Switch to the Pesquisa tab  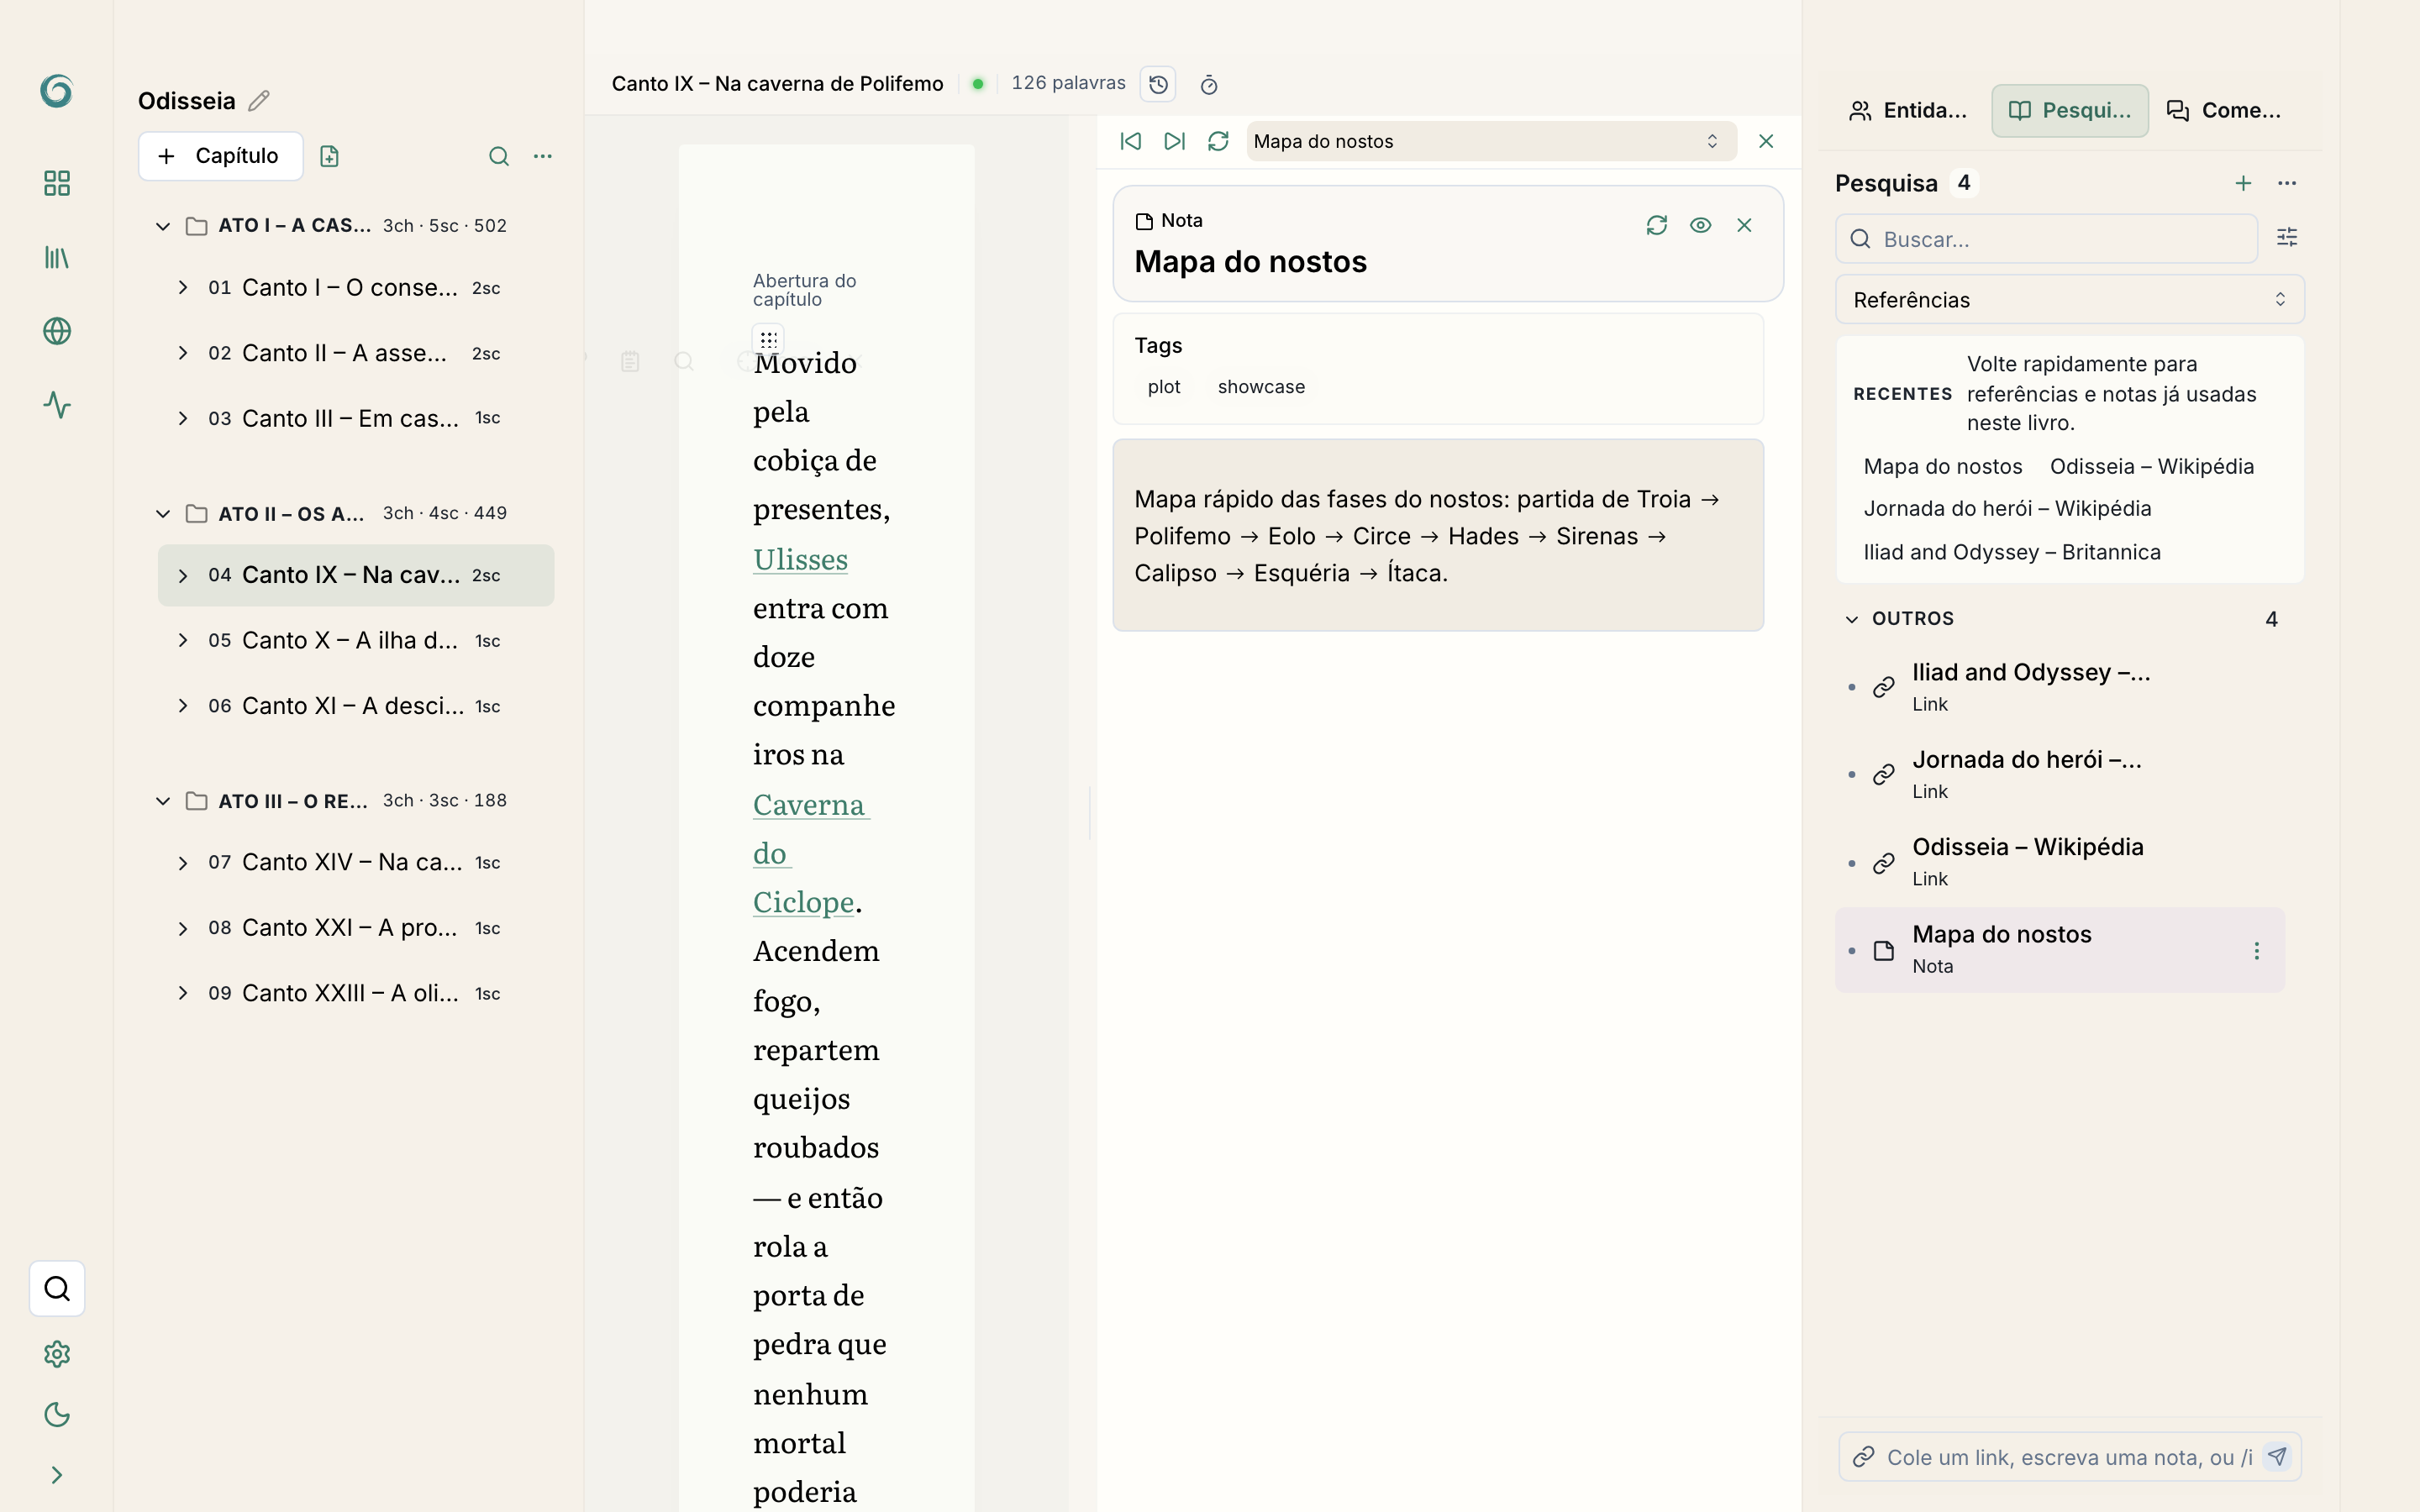click(2070, 110)
